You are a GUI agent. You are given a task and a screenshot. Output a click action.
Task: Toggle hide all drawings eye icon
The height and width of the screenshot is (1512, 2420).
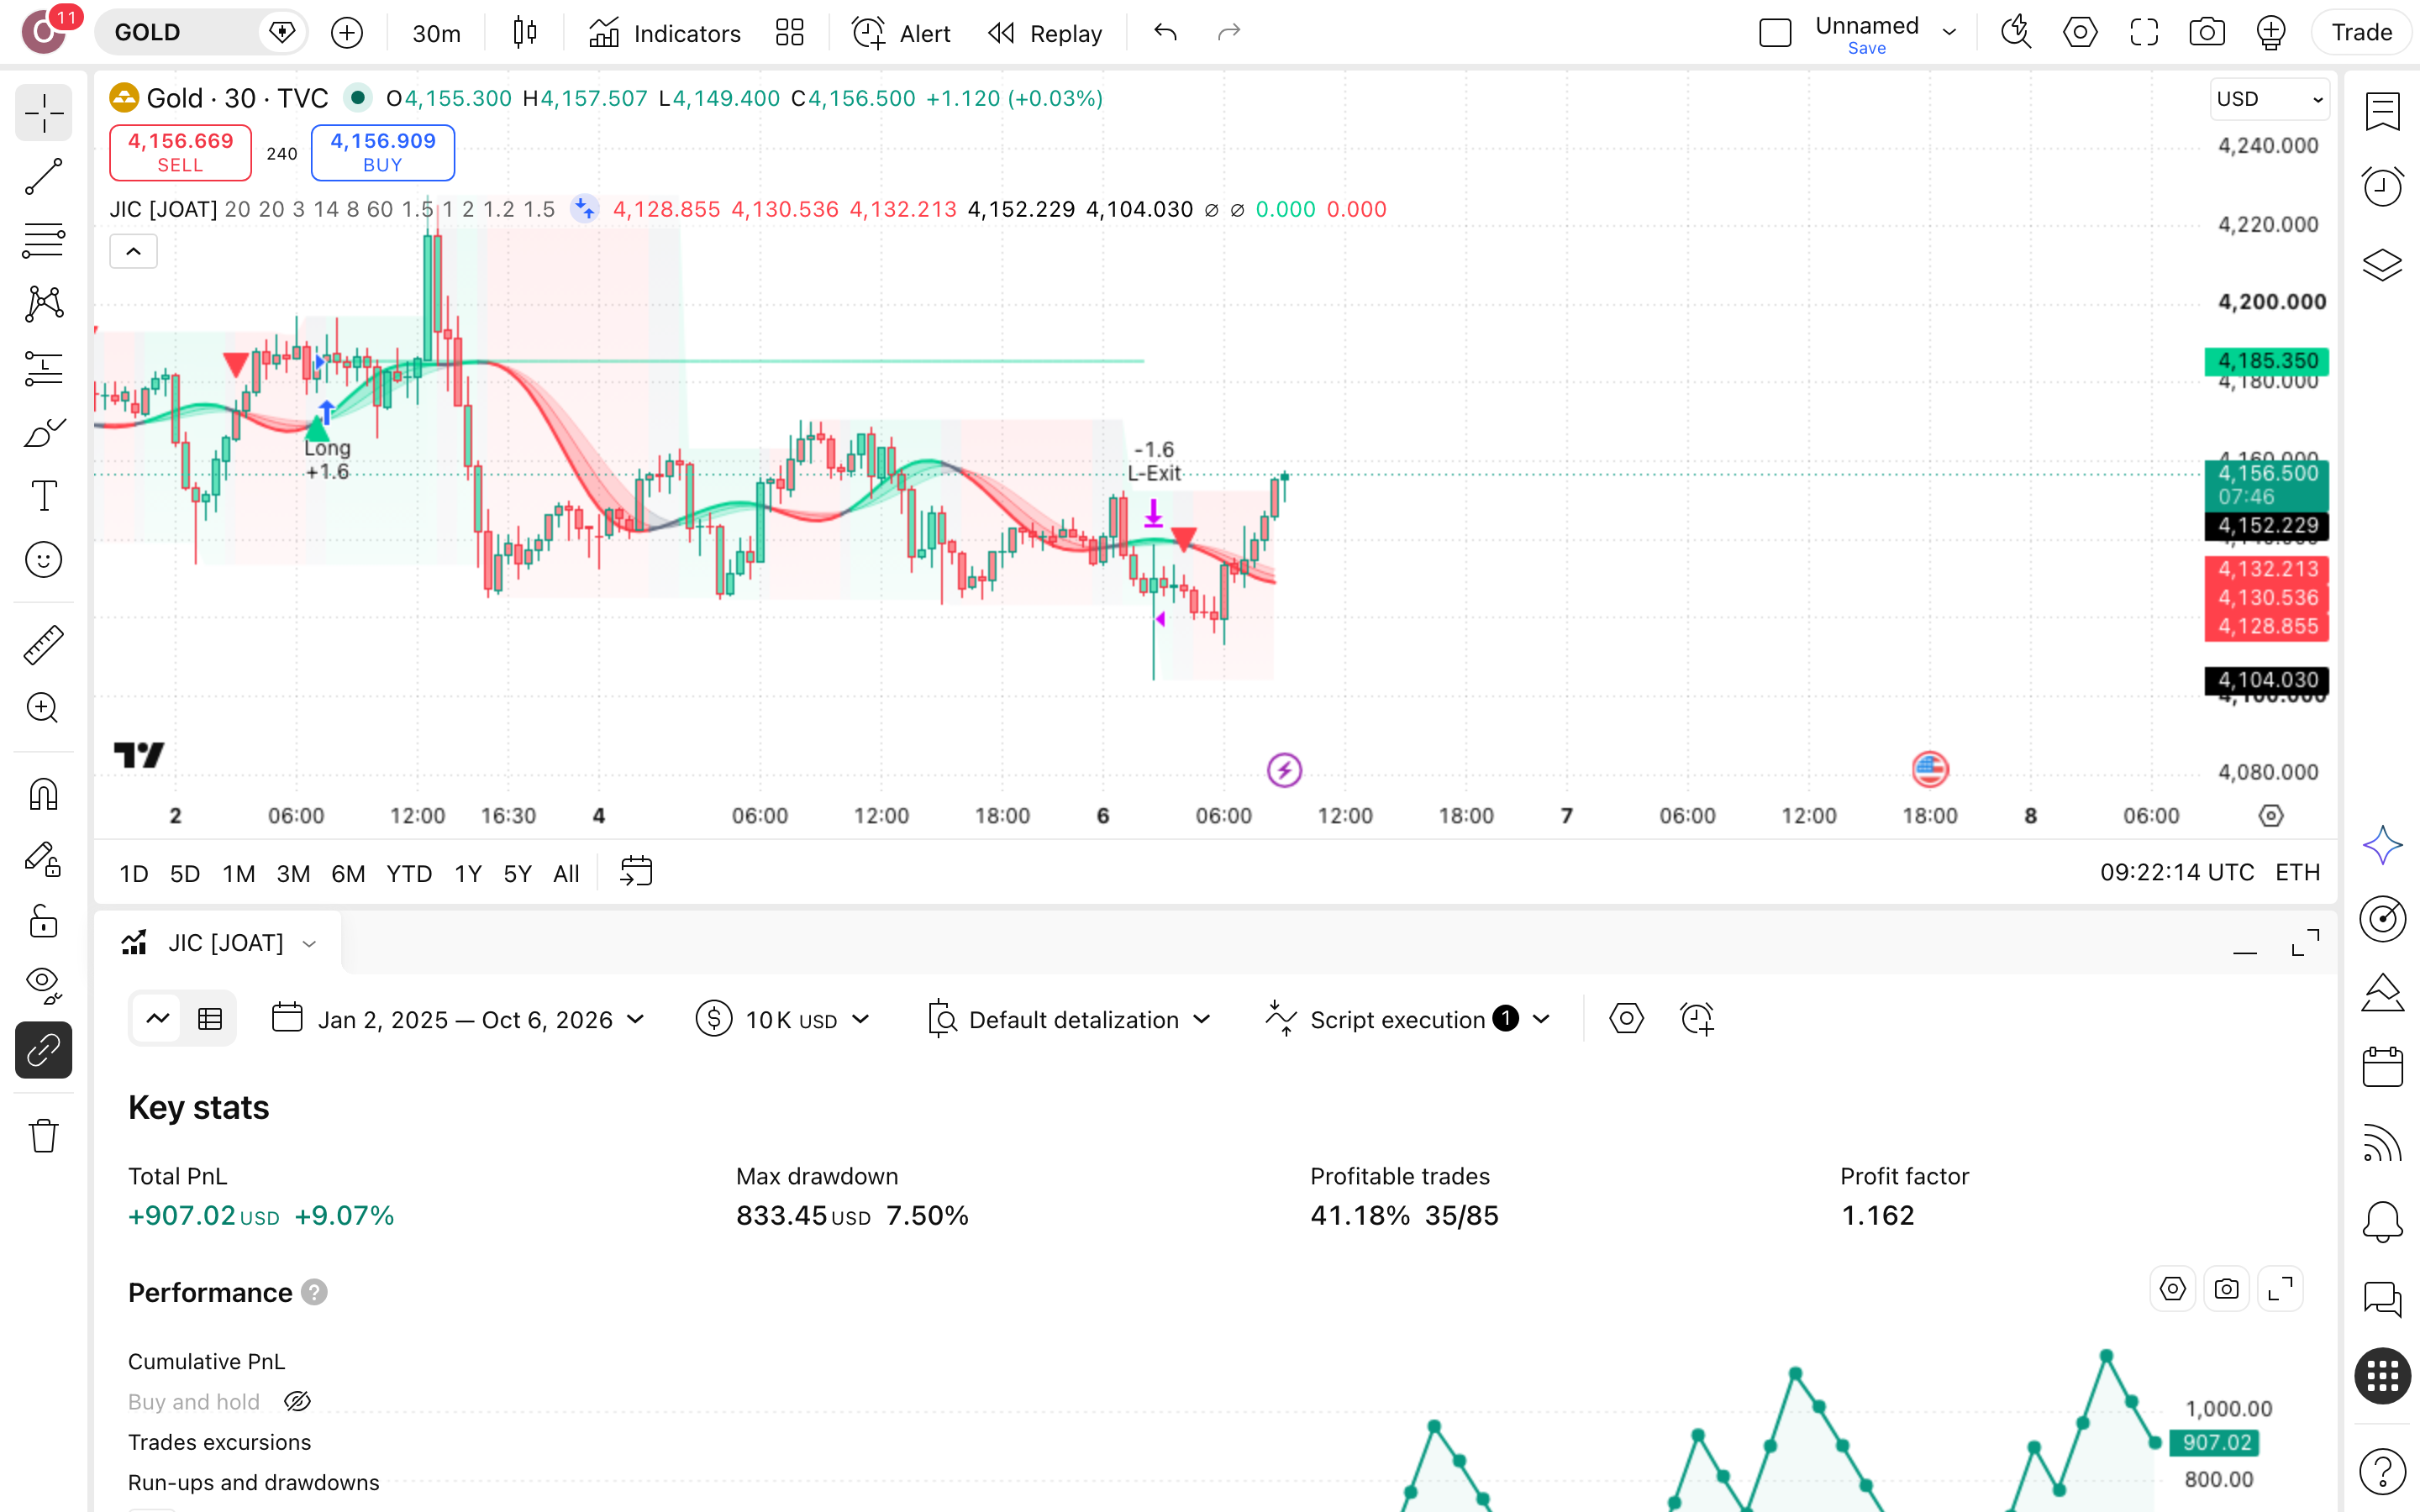[43, 986]
